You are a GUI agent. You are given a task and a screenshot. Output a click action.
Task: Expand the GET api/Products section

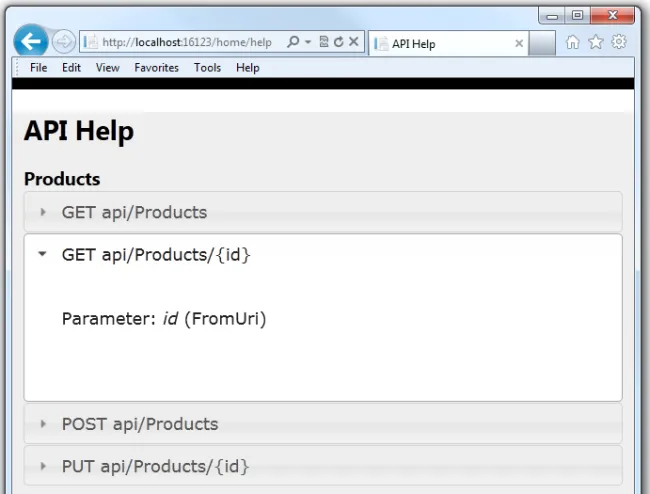pos(134,212)
